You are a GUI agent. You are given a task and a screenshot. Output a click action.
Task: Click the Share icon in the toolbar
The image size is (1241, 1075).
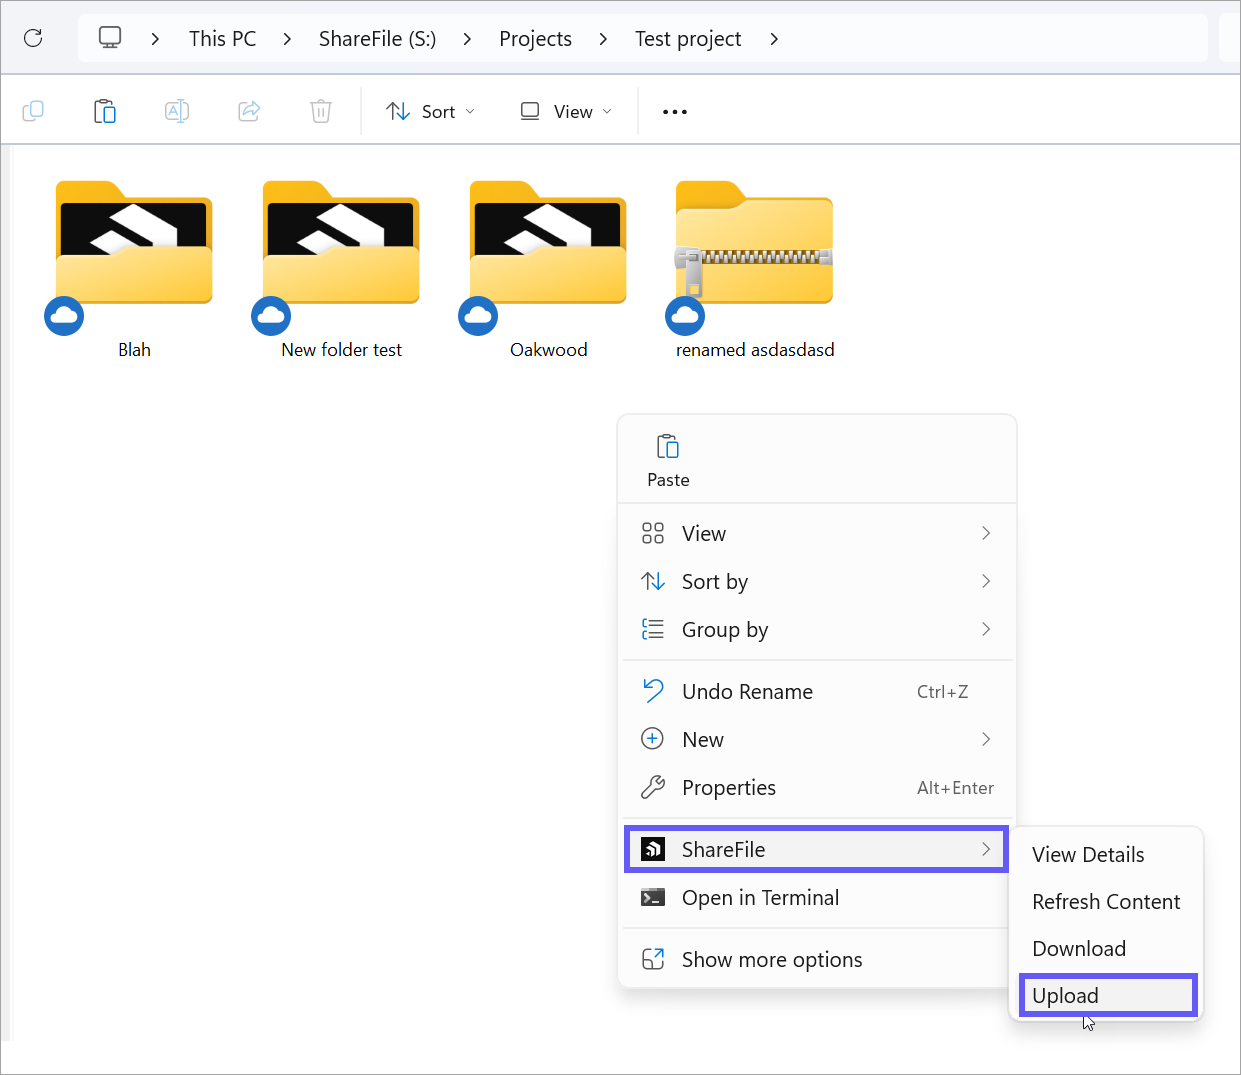click(x=248, y=111)
